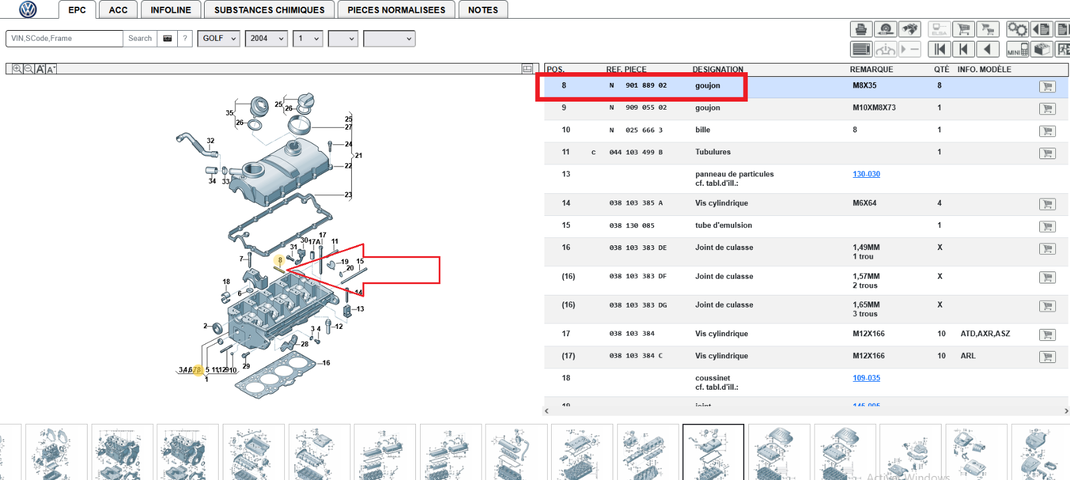Open settings with the gears icon

(x=1017, y=29)
